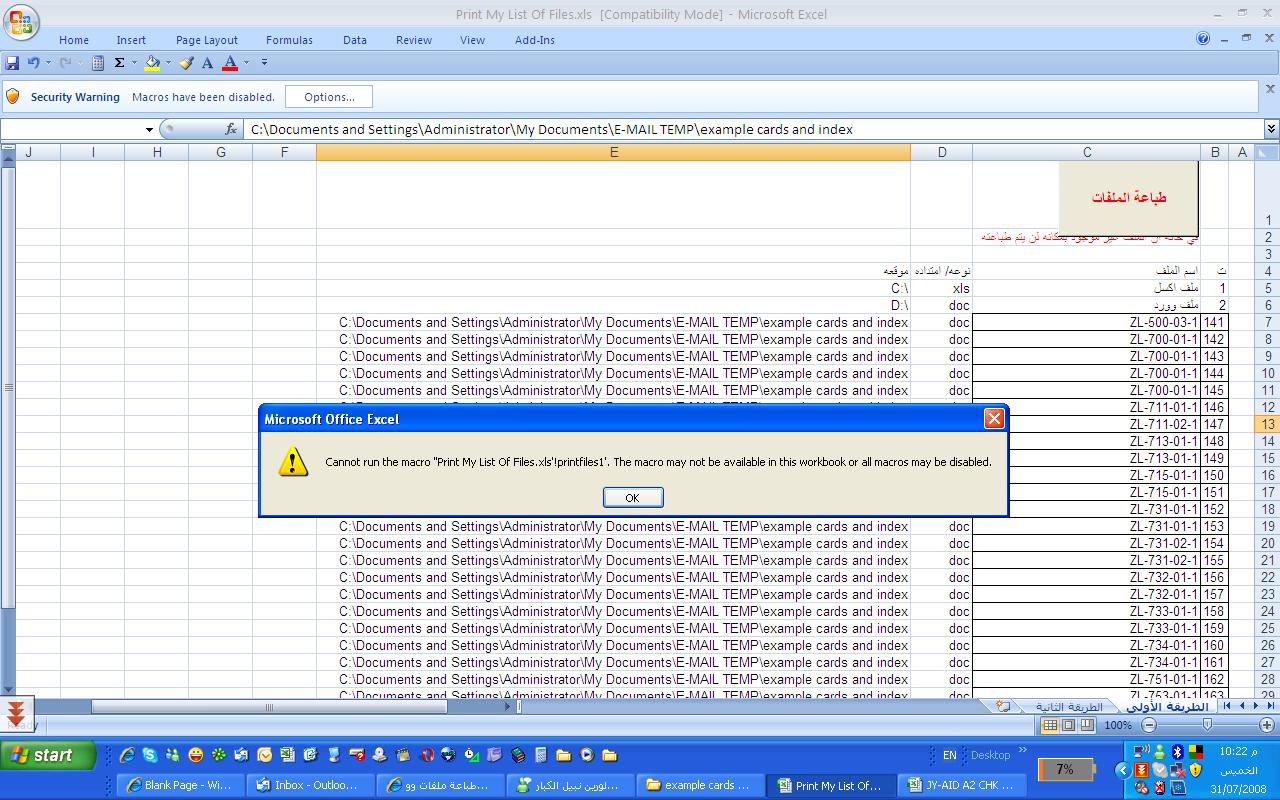Screen dimensions: 1280x800
Task: Zoom in with the plus button
Action: tap(1268, 725)
